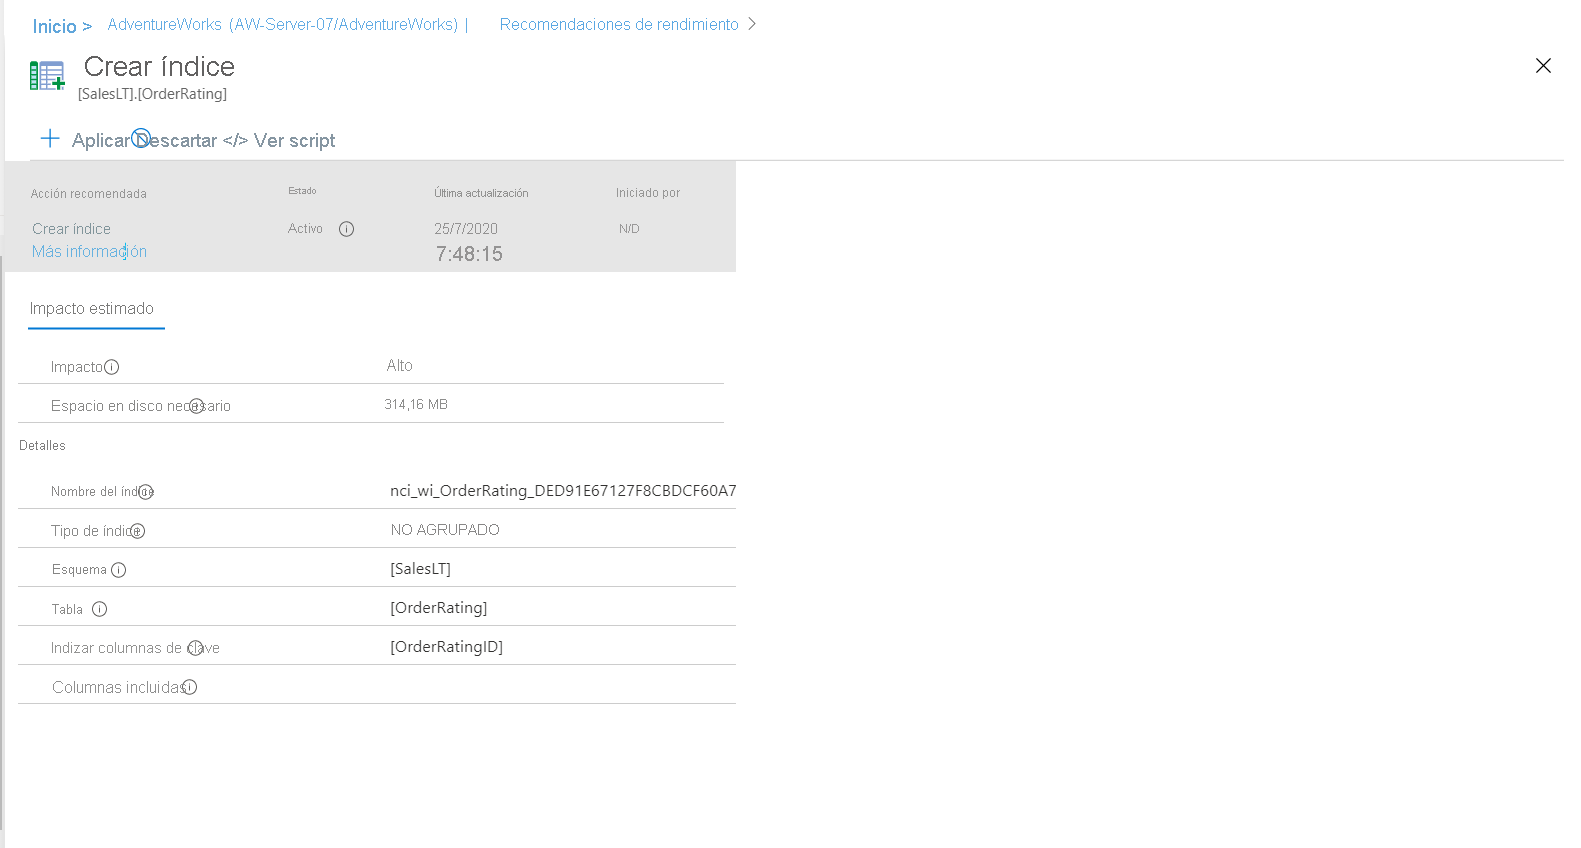The width and height of the screenshot is (1581, 848).
Task: Open the Más información link
Action: coord(89,251)
